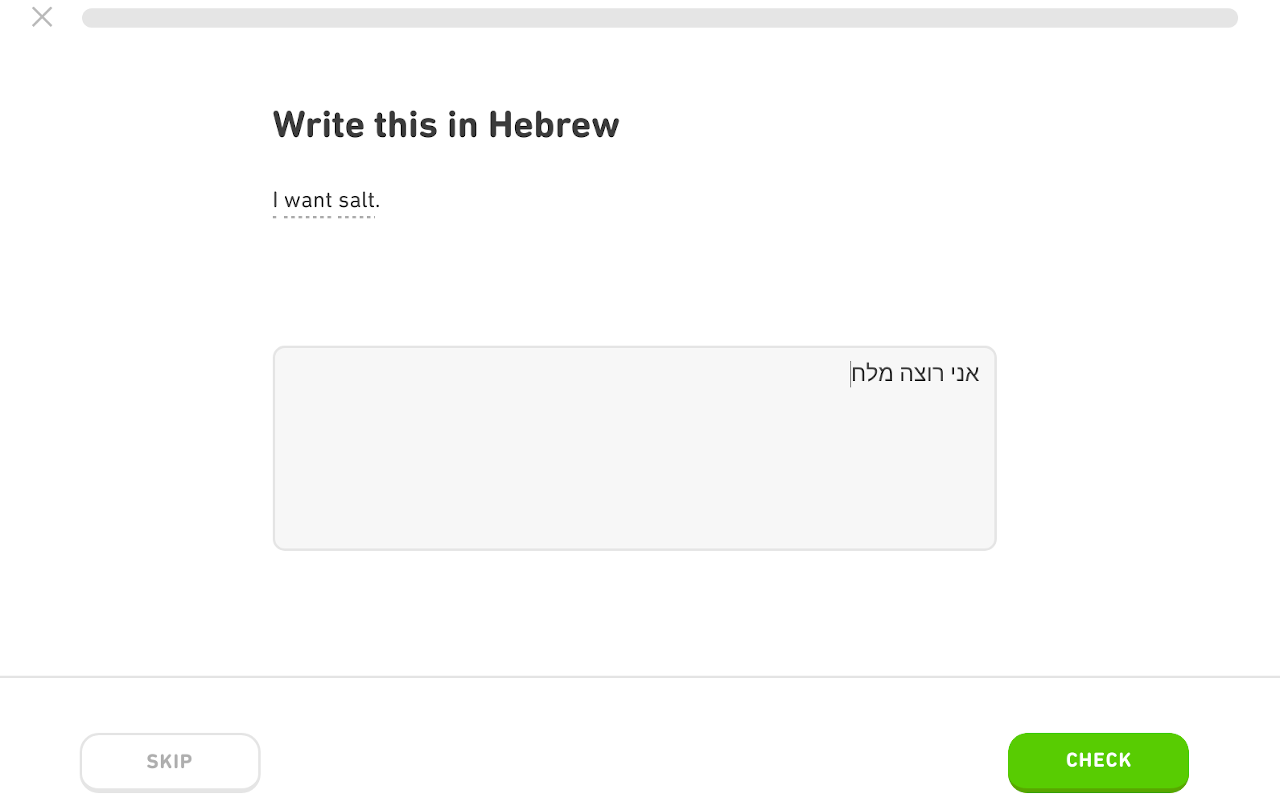Show the hint for the word "salt"
The height and width of the screenshot is (800, 1280).
356,200
